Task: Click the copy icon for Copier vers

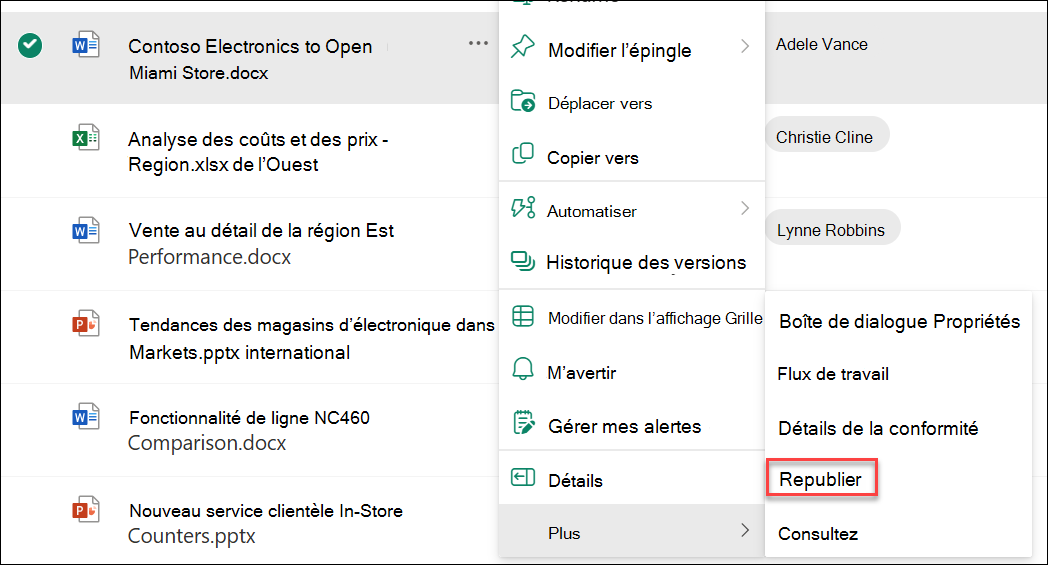Action: point(523,154)
